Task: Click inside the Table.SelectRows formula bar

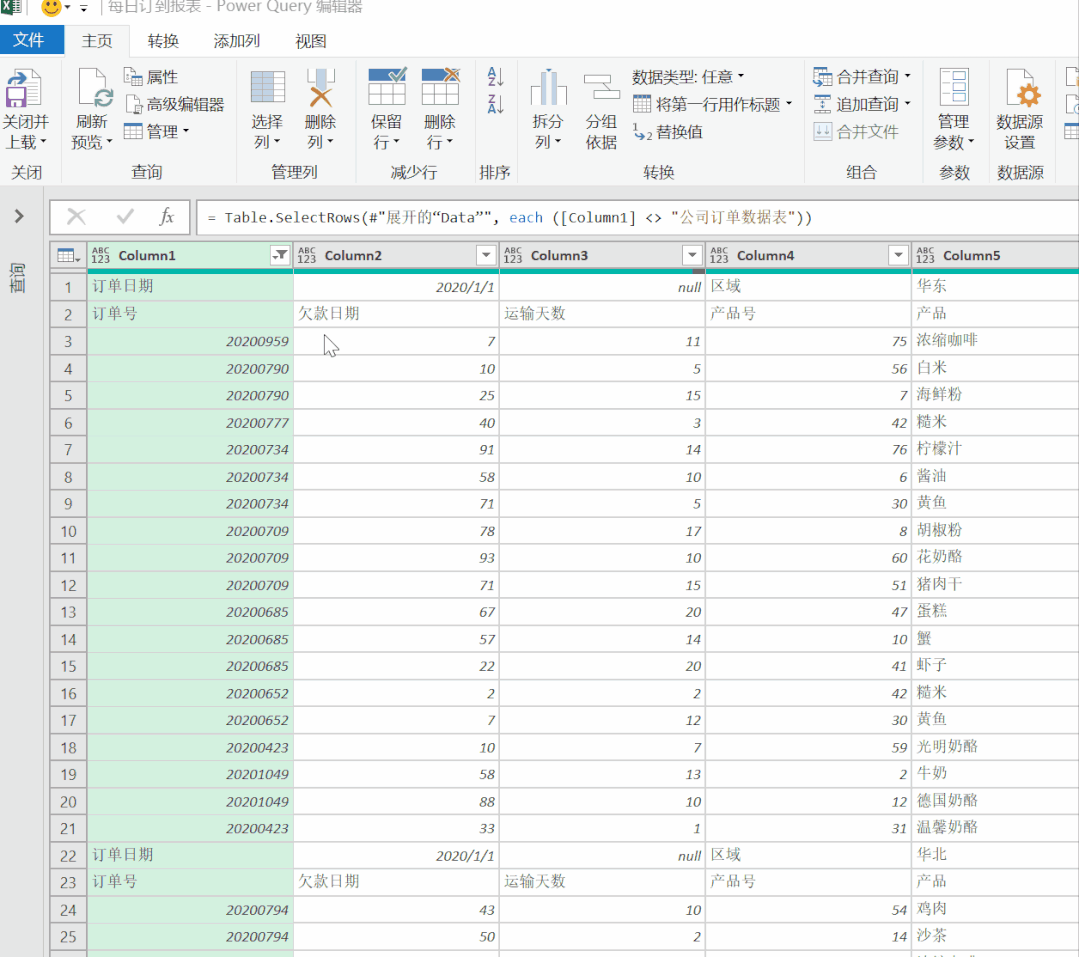Action: point(637,217)
